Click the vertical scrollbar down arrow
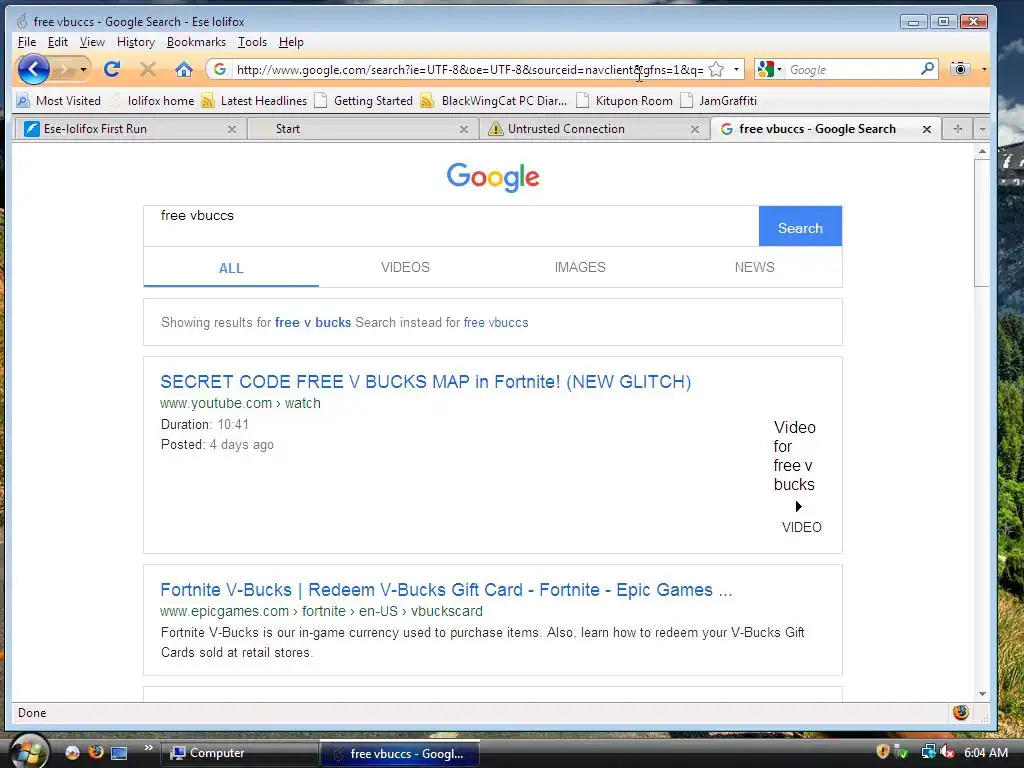Screen dimensions: 1024x768 [x=982, y=694]
